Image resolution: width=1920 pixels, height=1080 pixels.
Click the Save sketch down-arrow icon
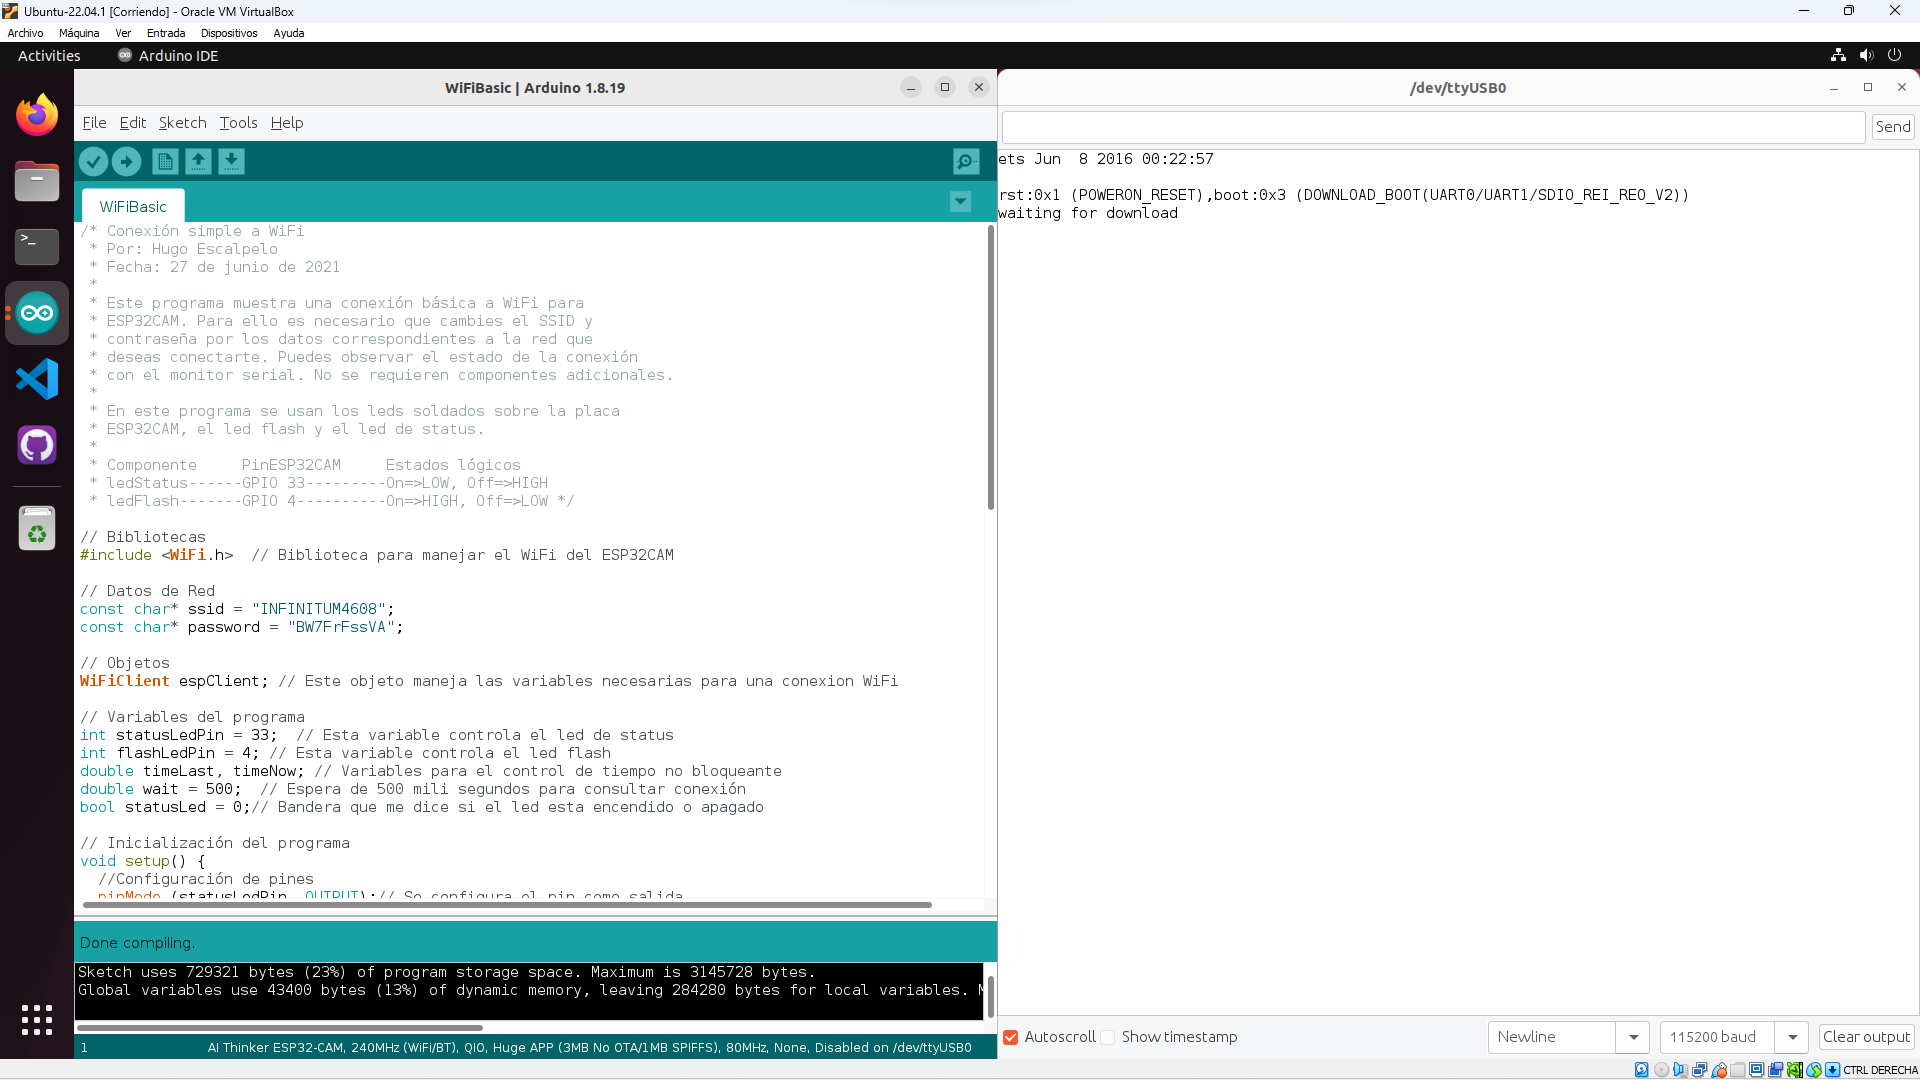pos(231,161)
